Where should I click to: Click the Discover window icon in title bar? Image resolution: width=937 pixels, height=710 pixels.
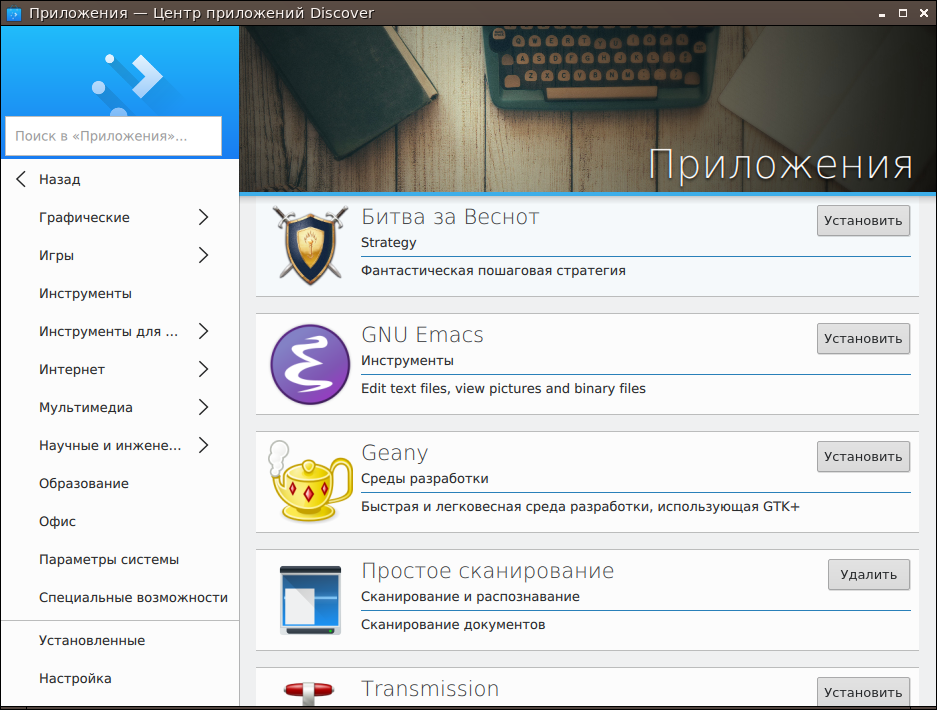[x=14, y=13]
